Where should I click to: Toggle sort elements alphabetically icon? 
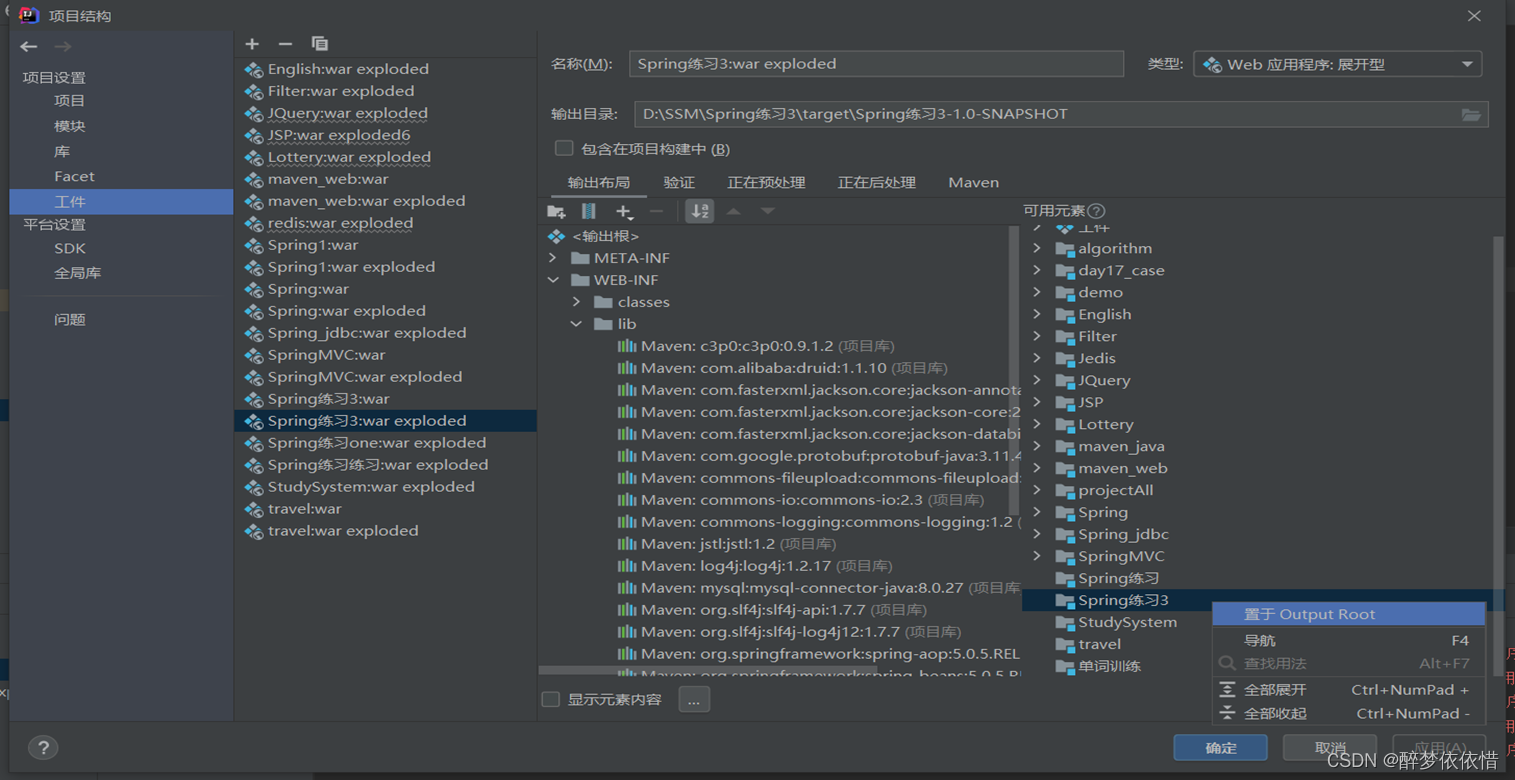[x=700, y=211]
